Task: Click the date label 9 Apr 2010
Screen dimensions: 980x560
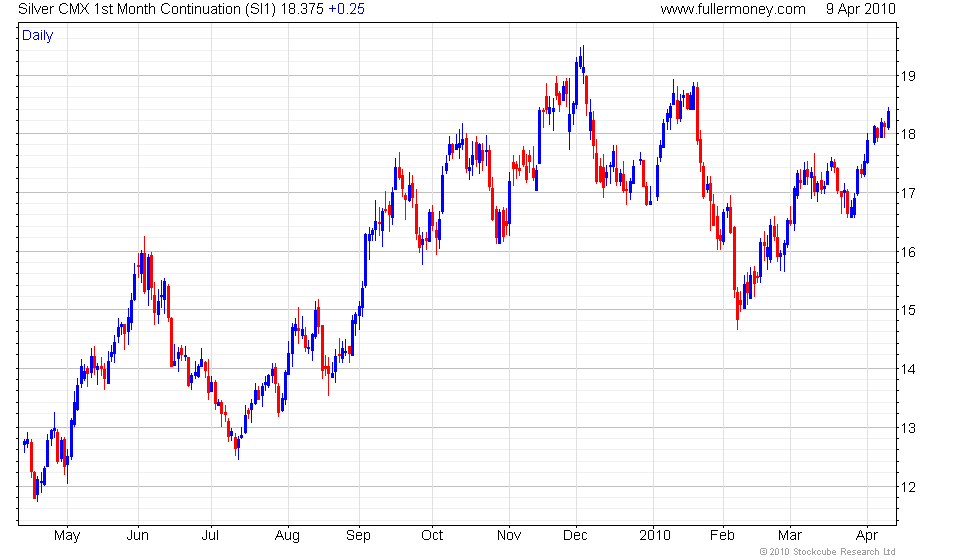Action: [861, 9]
